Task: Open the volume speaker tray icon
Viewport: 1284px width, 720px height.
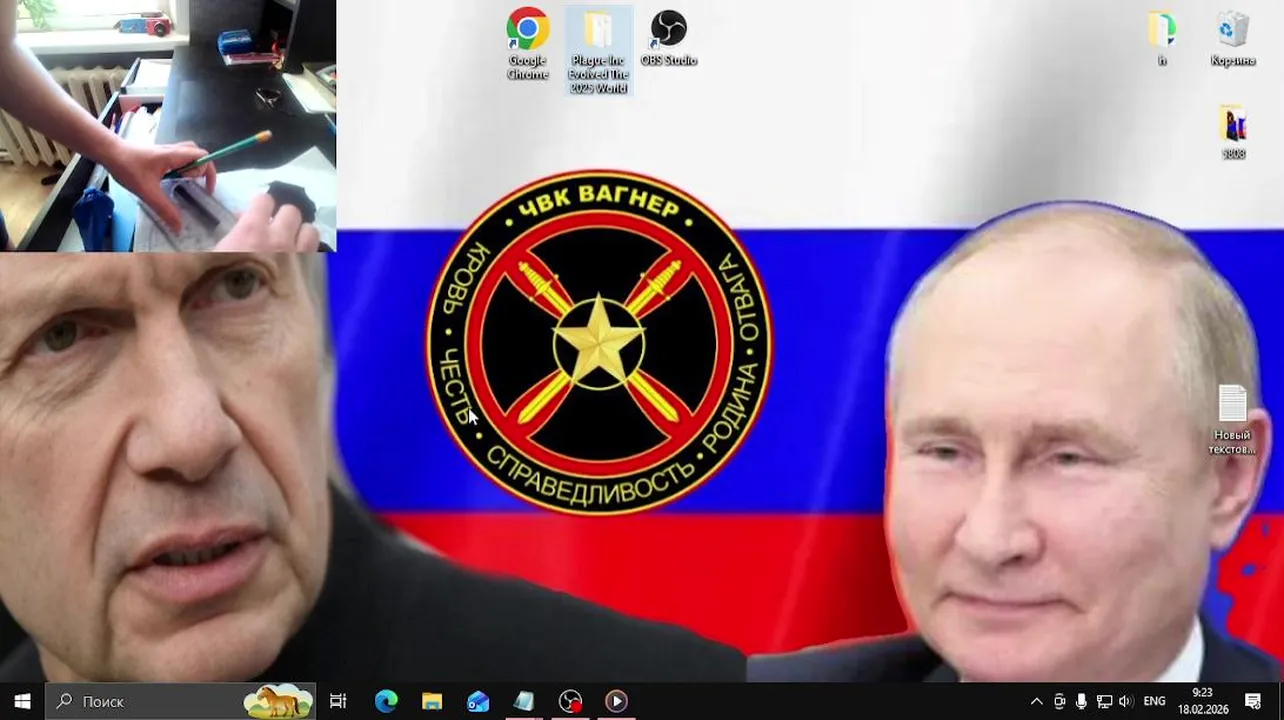Action: coord(1125,701)
